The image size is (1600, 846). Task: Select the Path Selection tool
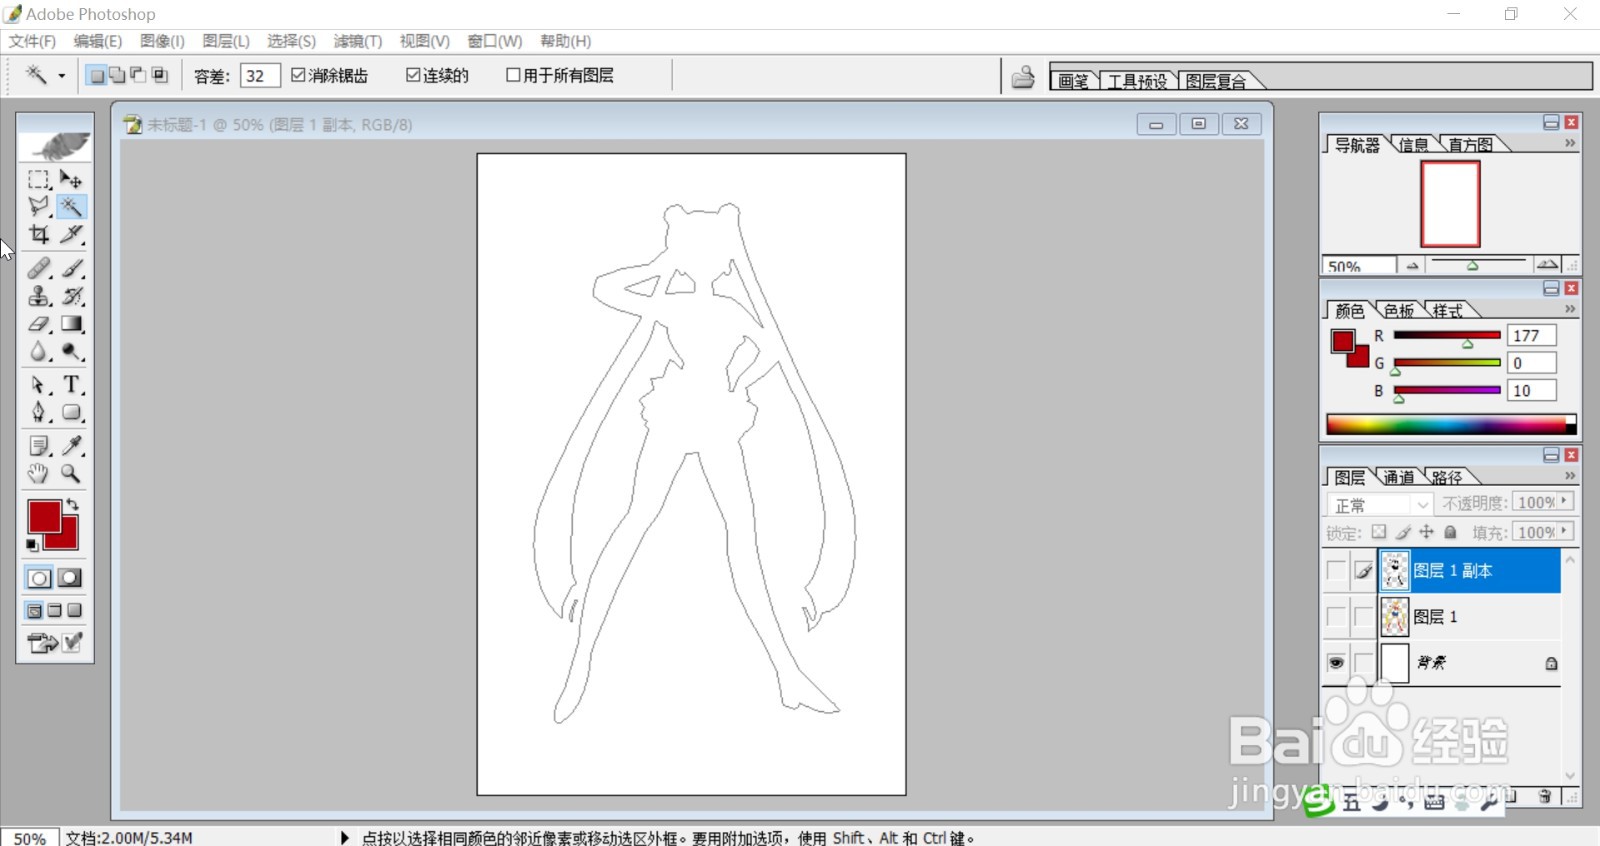click(x=39, y=385)
